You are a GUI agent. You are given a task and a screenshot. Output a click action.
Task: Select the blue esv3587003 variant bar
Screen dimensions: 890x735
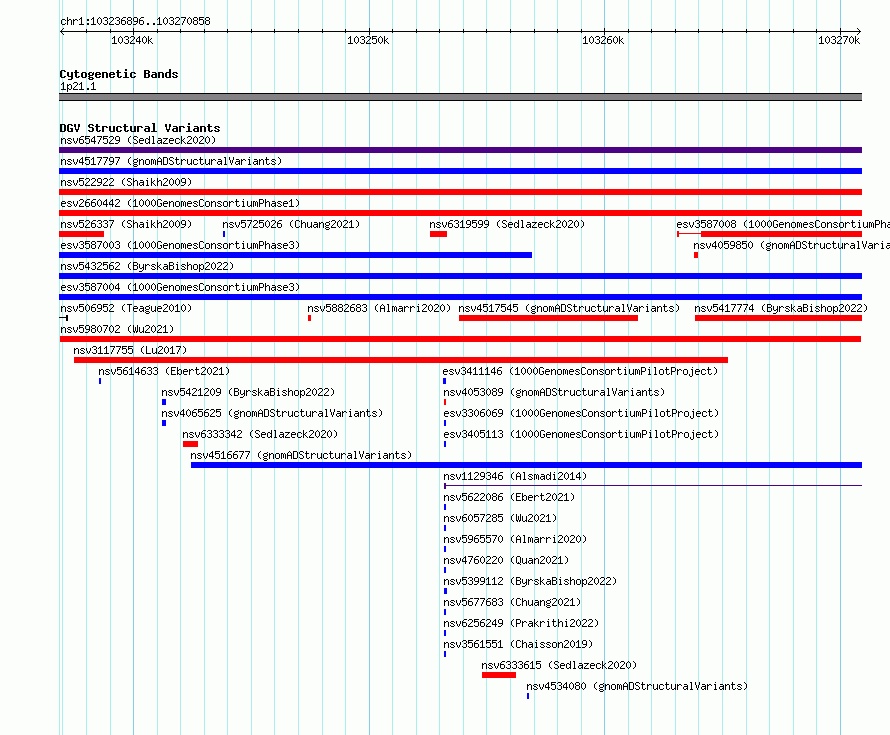[296, 255]
